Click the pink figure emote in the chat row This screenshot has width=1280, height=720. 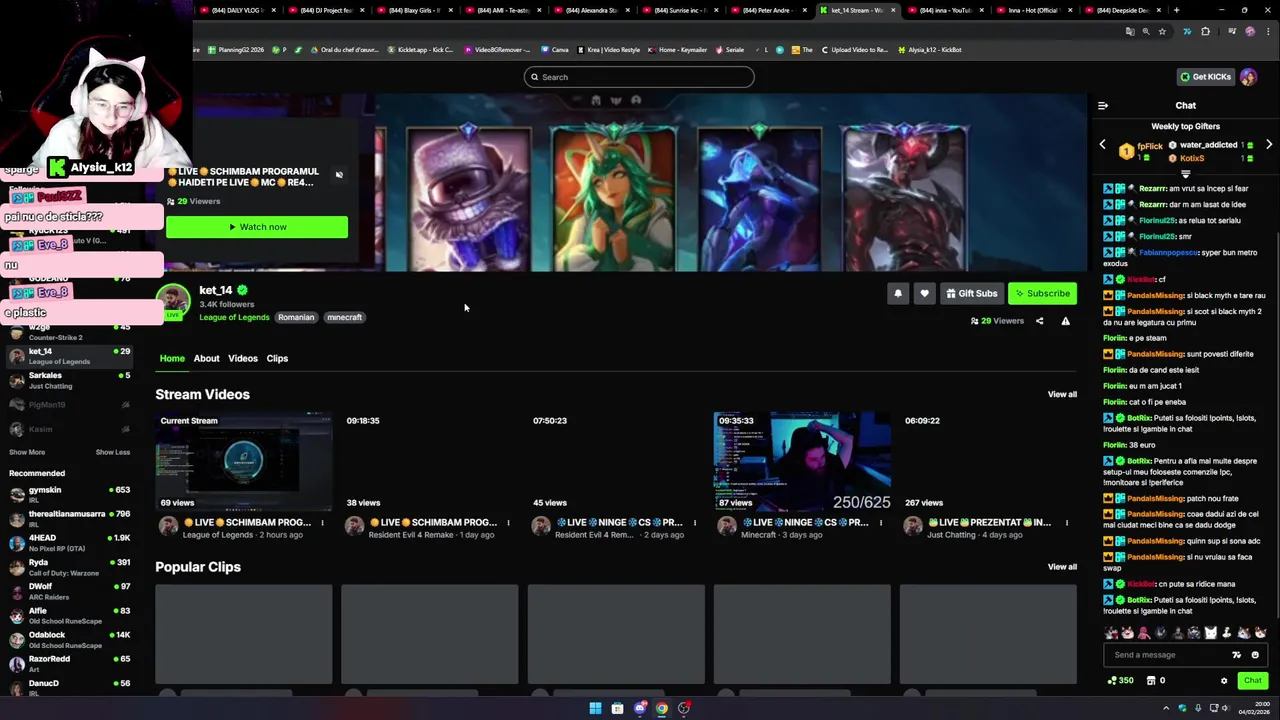tap(1143, 632)
